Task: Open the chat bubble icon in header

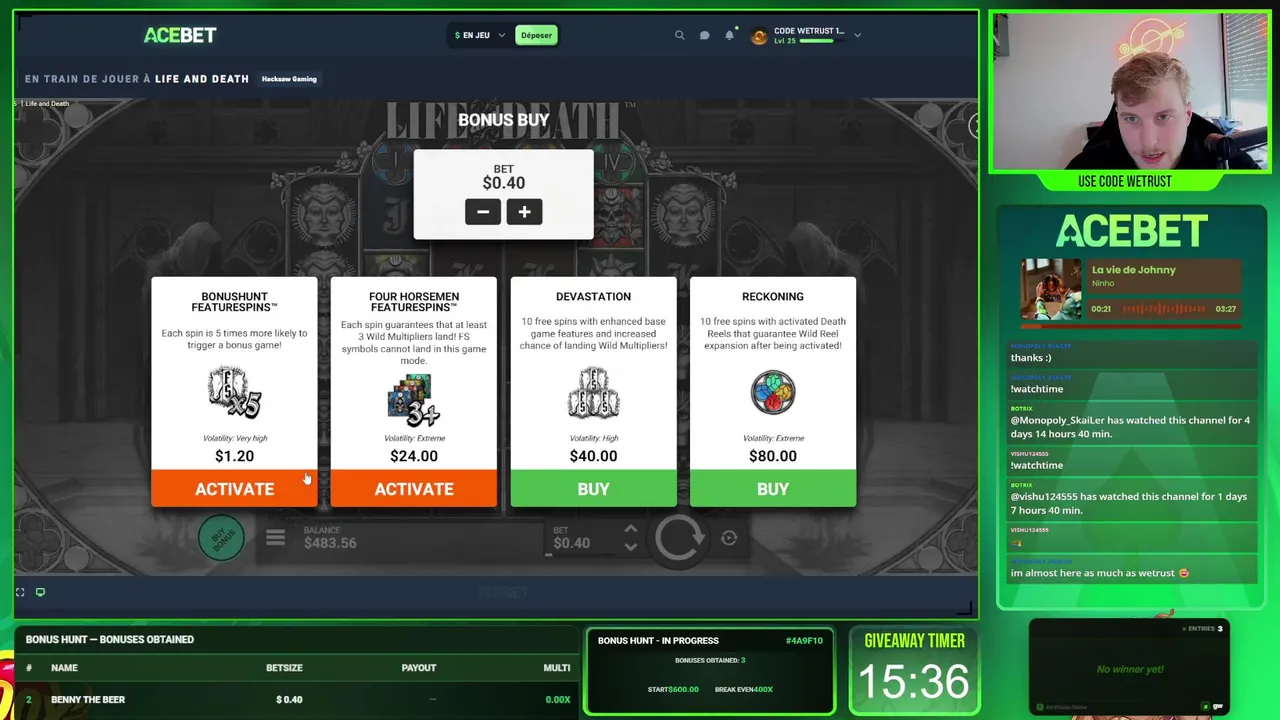Action: click(x=704, y=35)
